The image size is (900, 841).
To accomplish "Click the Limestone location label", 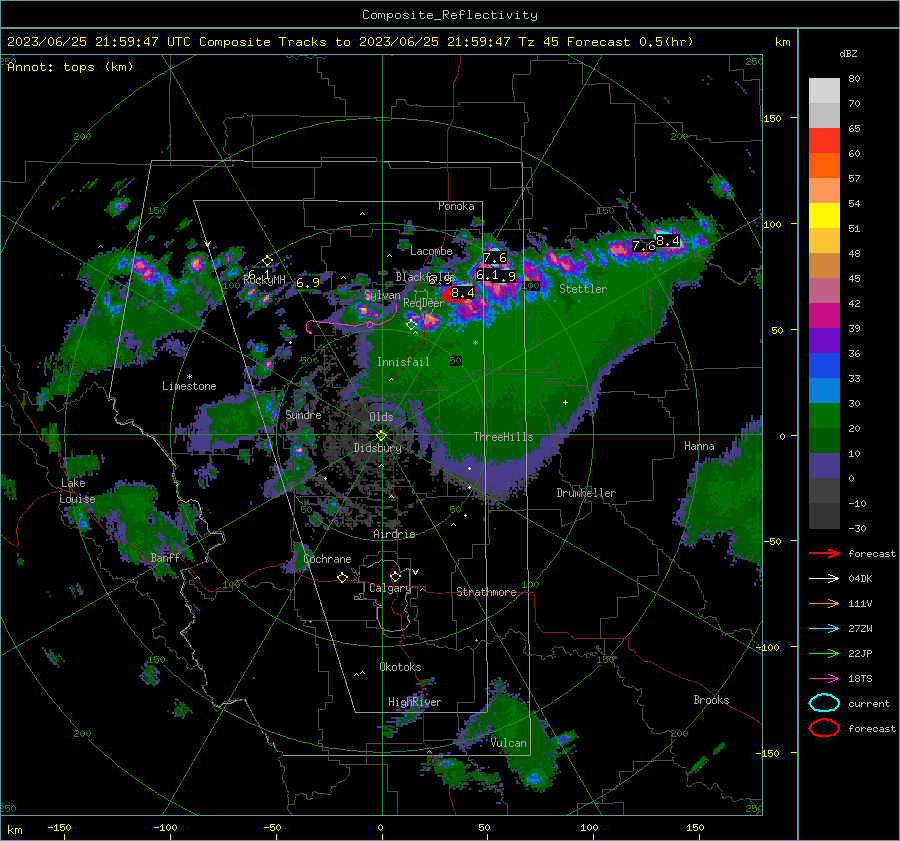I will 189,386.
